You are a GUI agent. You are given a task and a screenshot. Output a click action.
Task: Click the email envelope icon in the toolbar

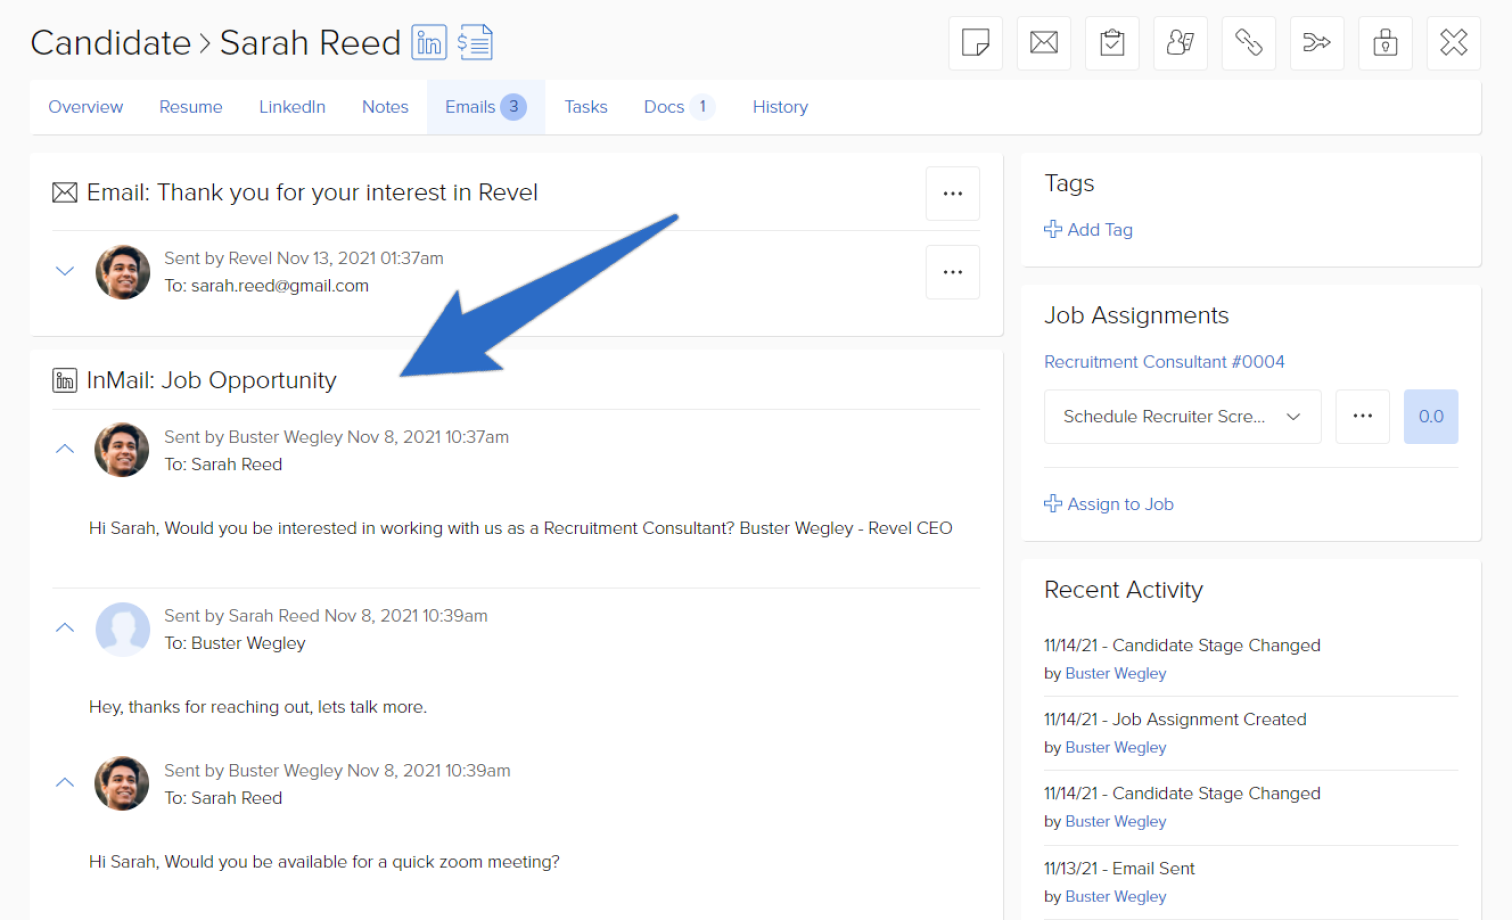[x=1043, y=43]
